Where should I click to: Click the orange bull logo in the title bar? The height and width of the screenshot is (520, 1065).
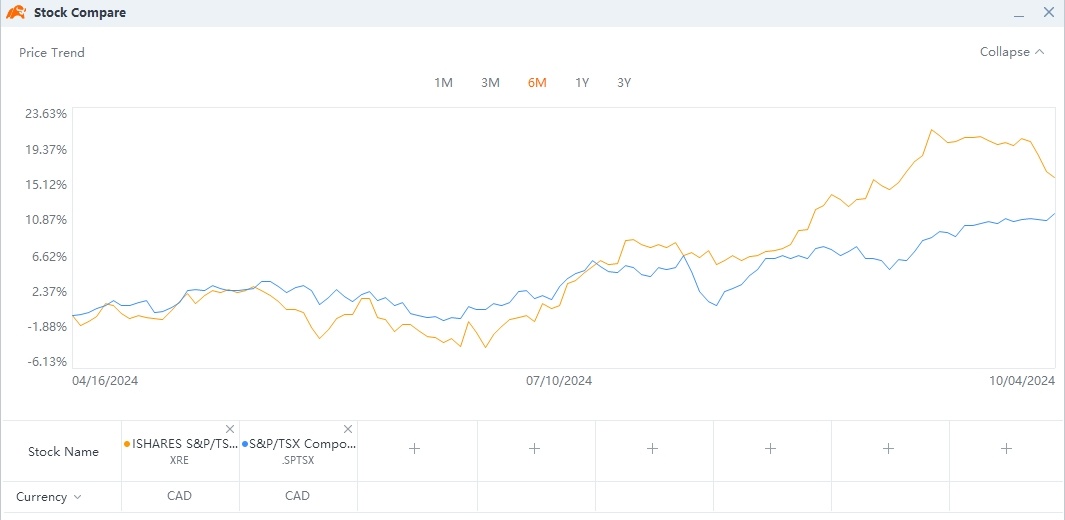16,12
